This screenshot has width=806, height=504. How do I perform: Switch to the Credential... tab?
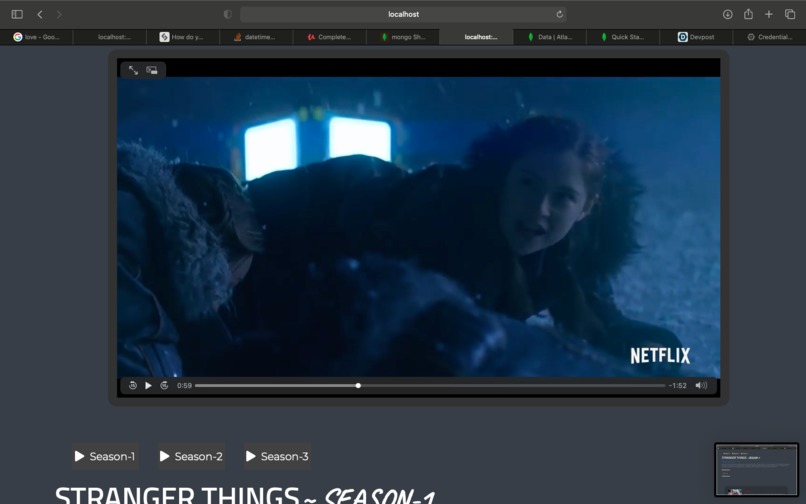tap(770, 37)
